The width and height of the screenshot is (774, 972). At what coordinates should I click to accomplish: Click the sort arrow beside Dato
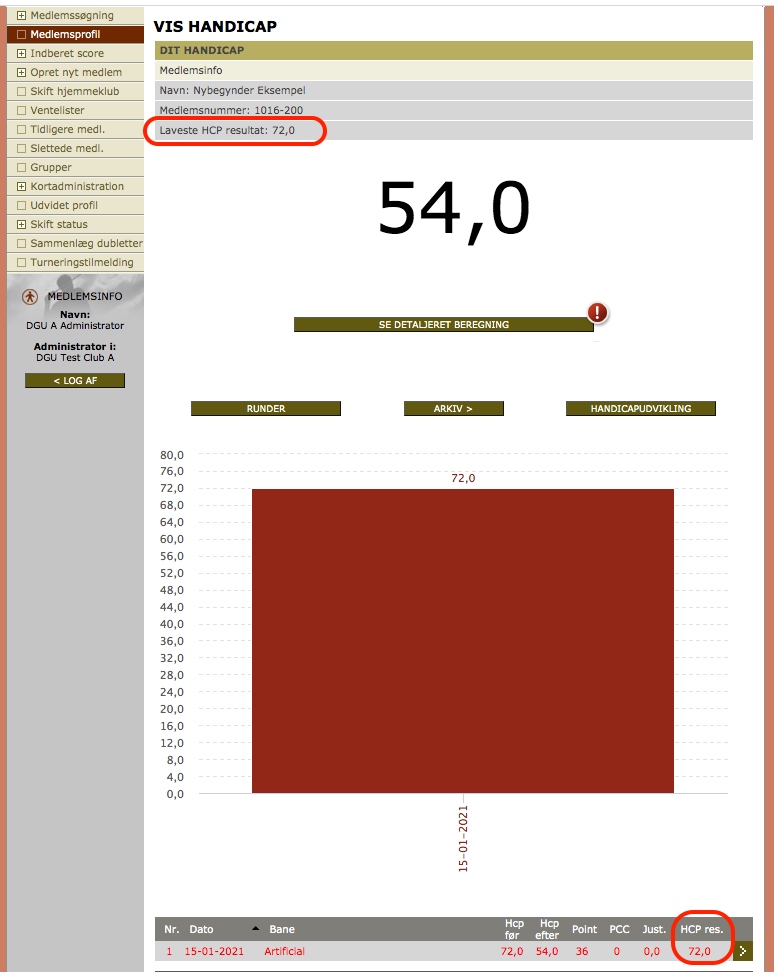254,929
